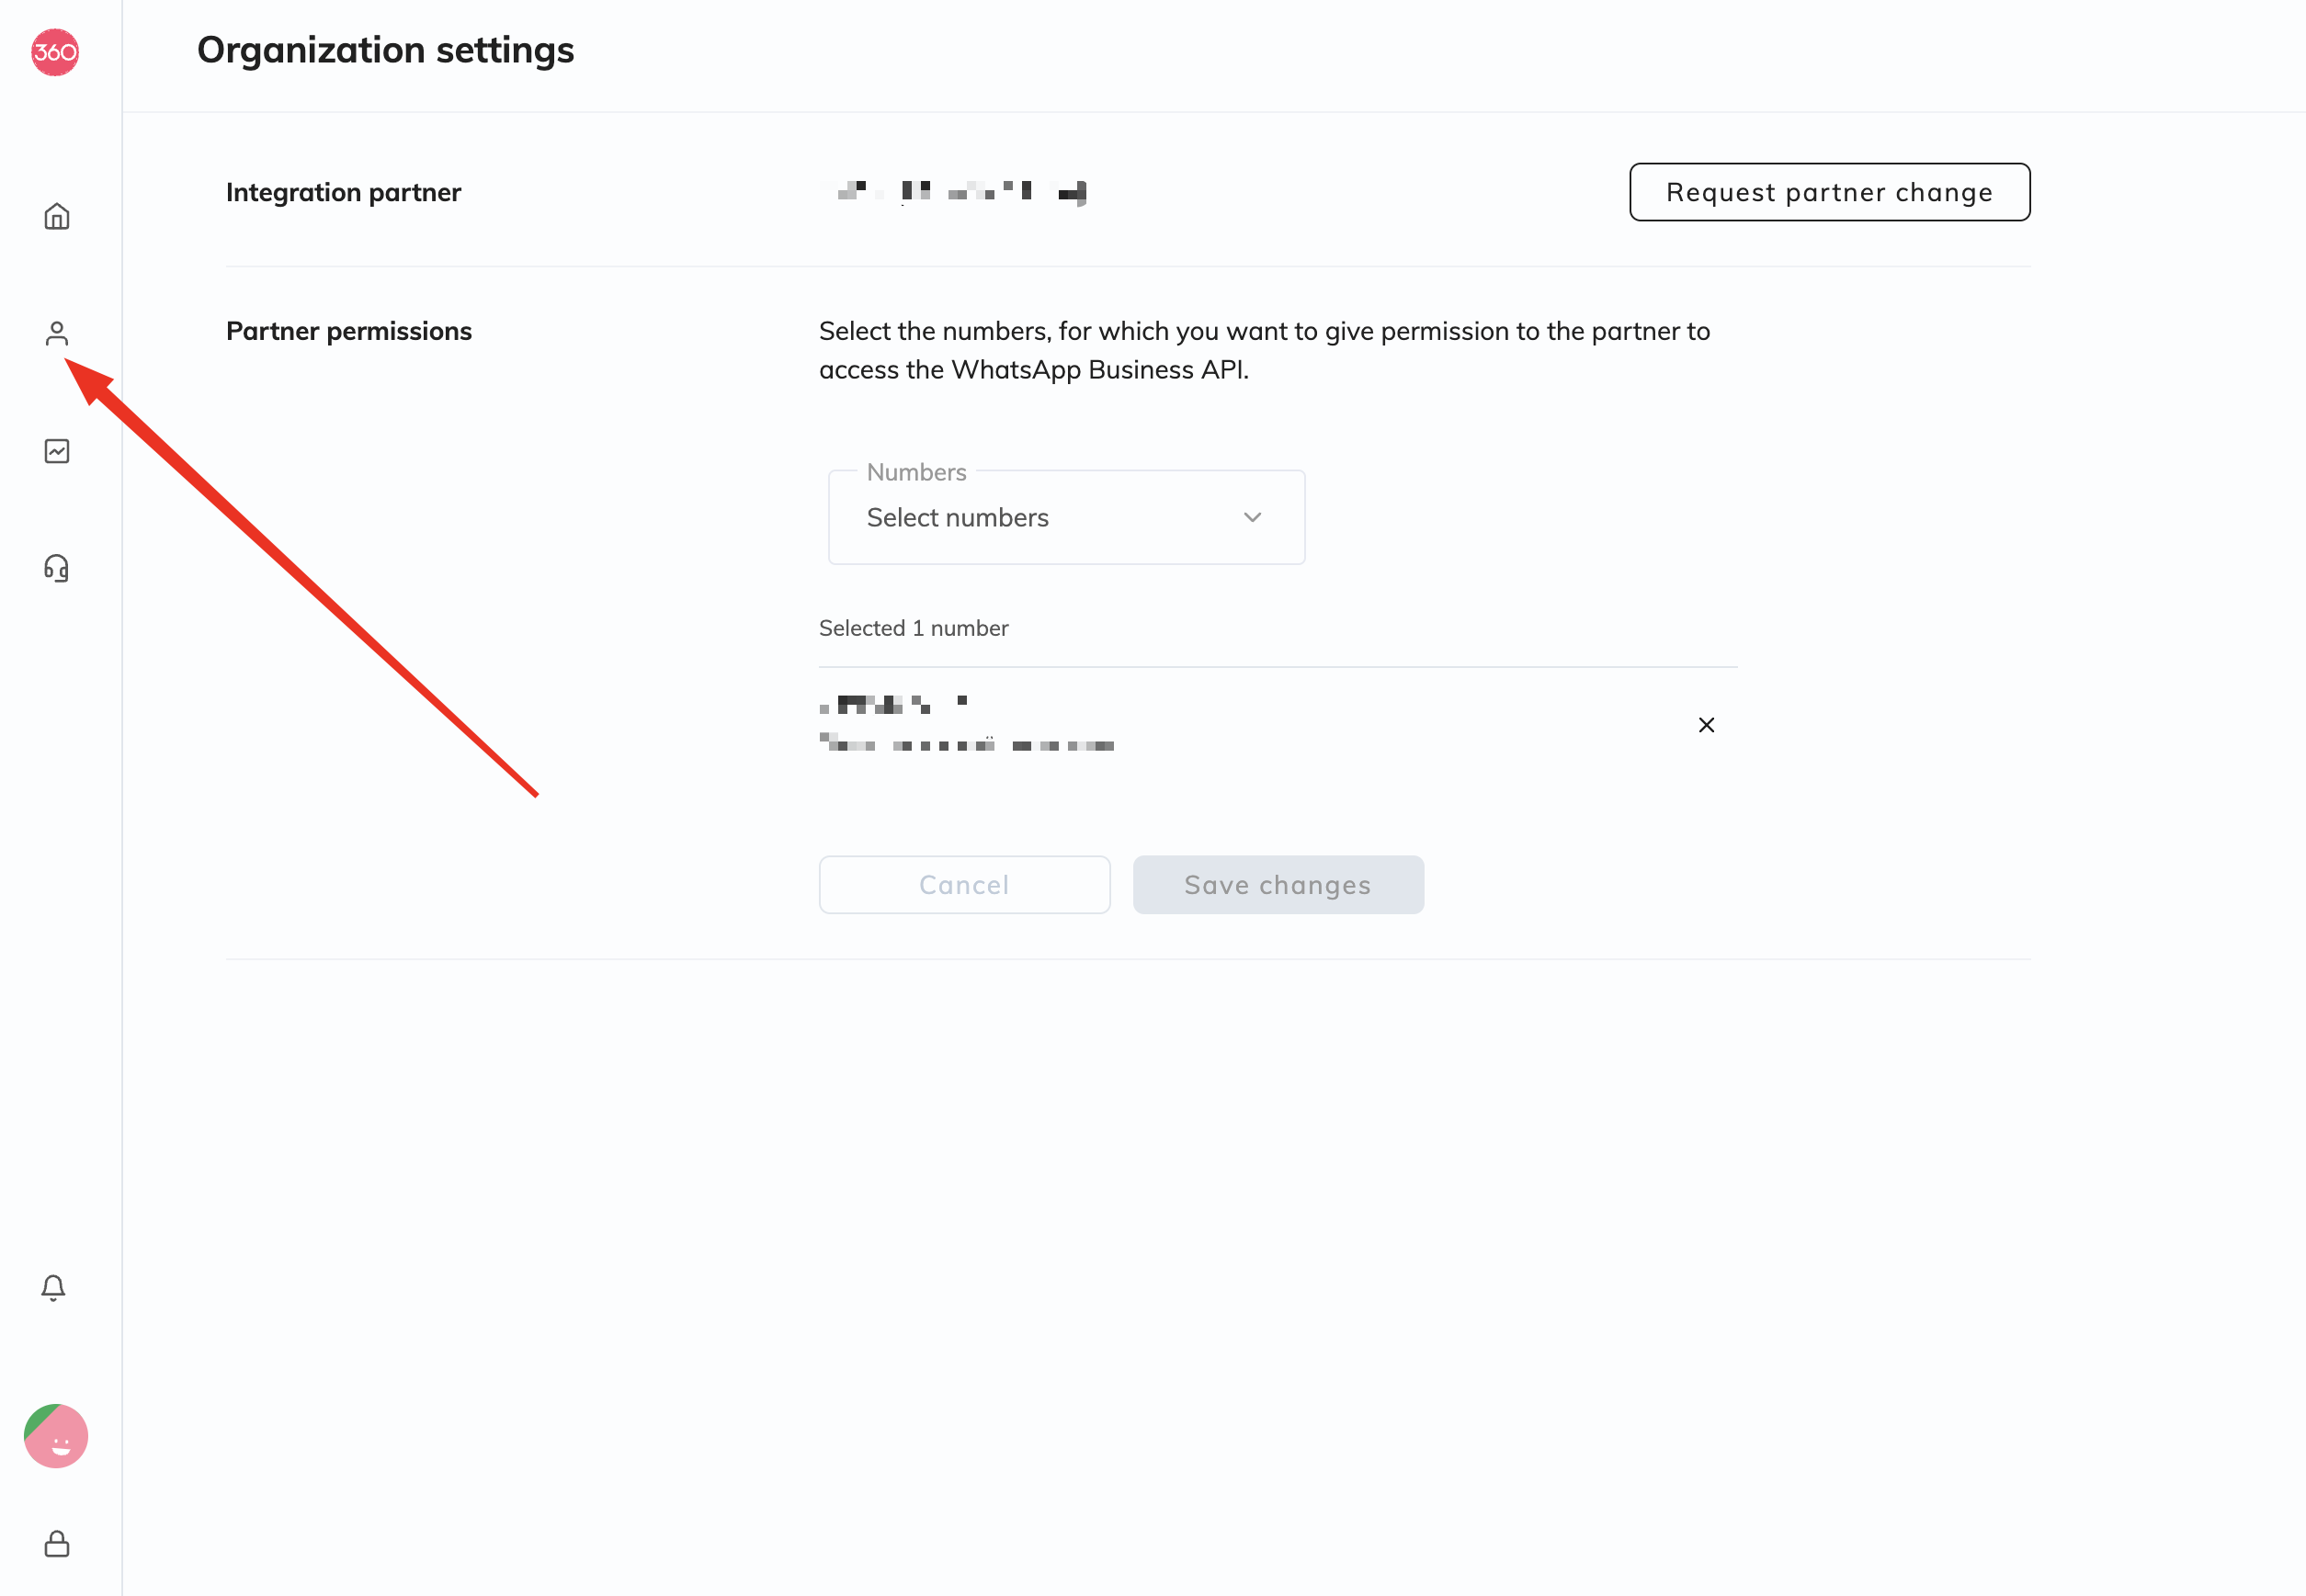Viewport: 2306px width, 1596px height.
Task: Go to the home dashboard icon
Action: pyautogui.click(x=57, y=216)
